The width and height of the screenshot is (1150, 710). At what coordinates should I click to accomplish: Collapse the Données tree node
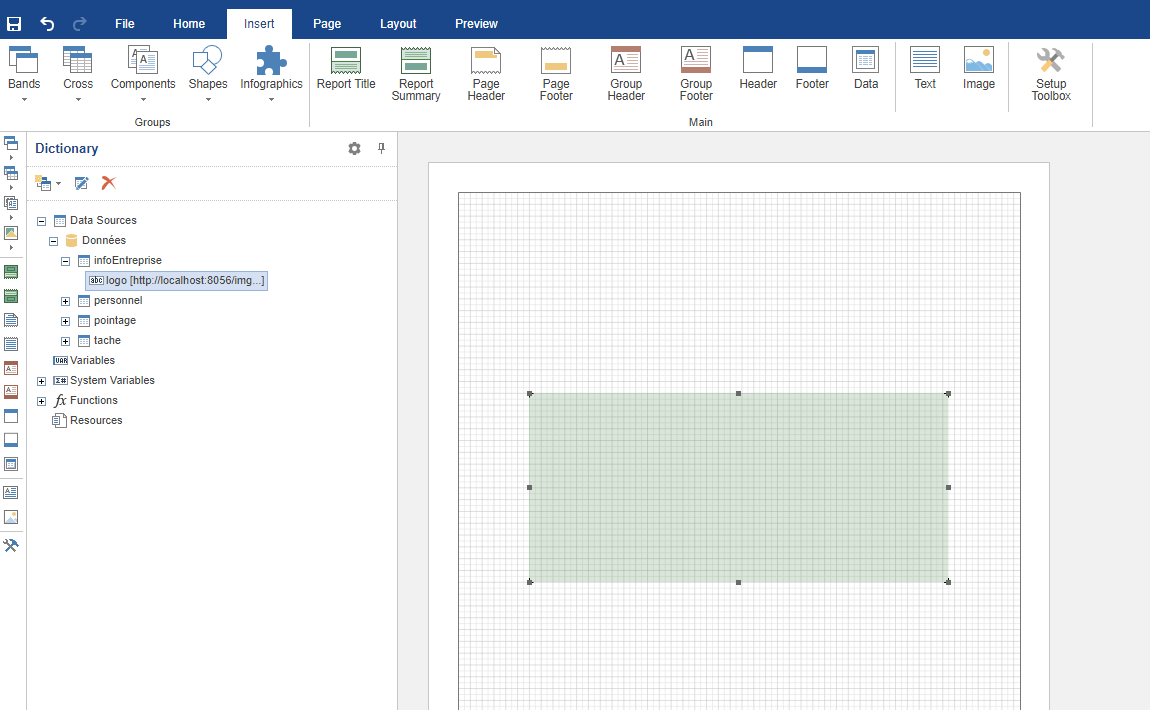(54, 241)
